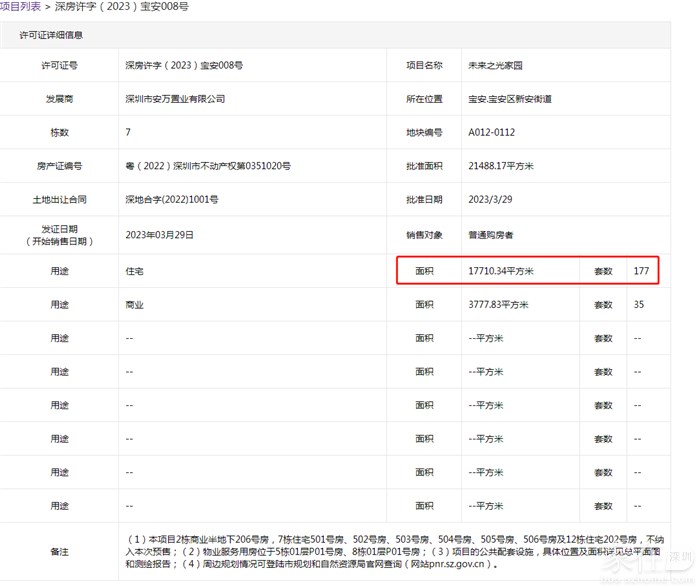Click the plot number A012-0112
The width and height of the screenshot is (700, 587).
(x=491, y=132)
